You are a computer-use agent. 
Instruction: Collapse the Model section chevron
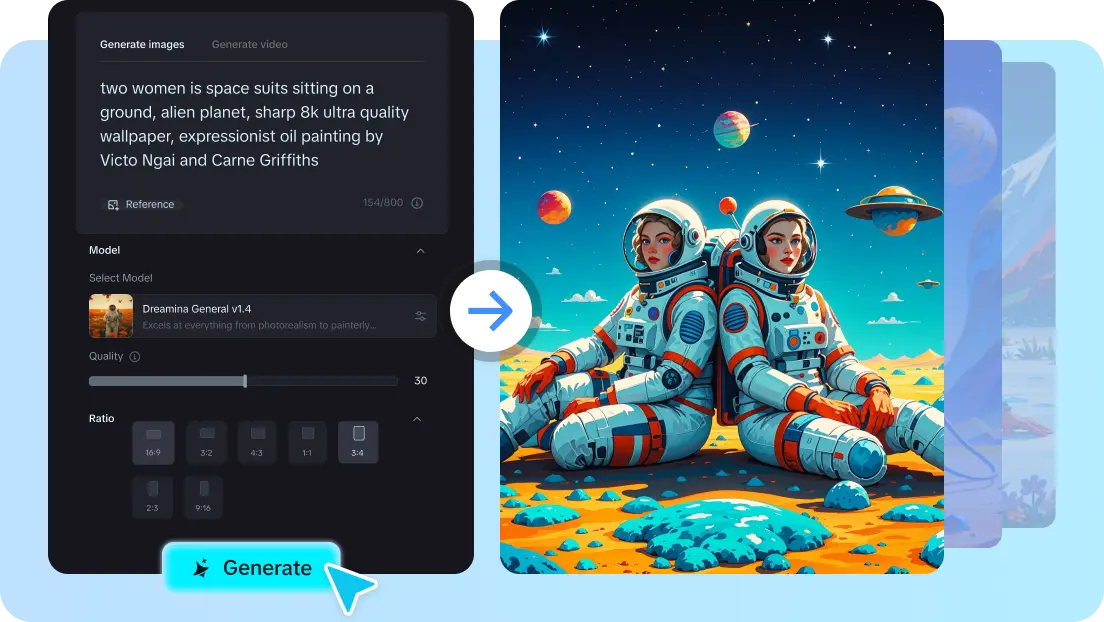(420, 251)
